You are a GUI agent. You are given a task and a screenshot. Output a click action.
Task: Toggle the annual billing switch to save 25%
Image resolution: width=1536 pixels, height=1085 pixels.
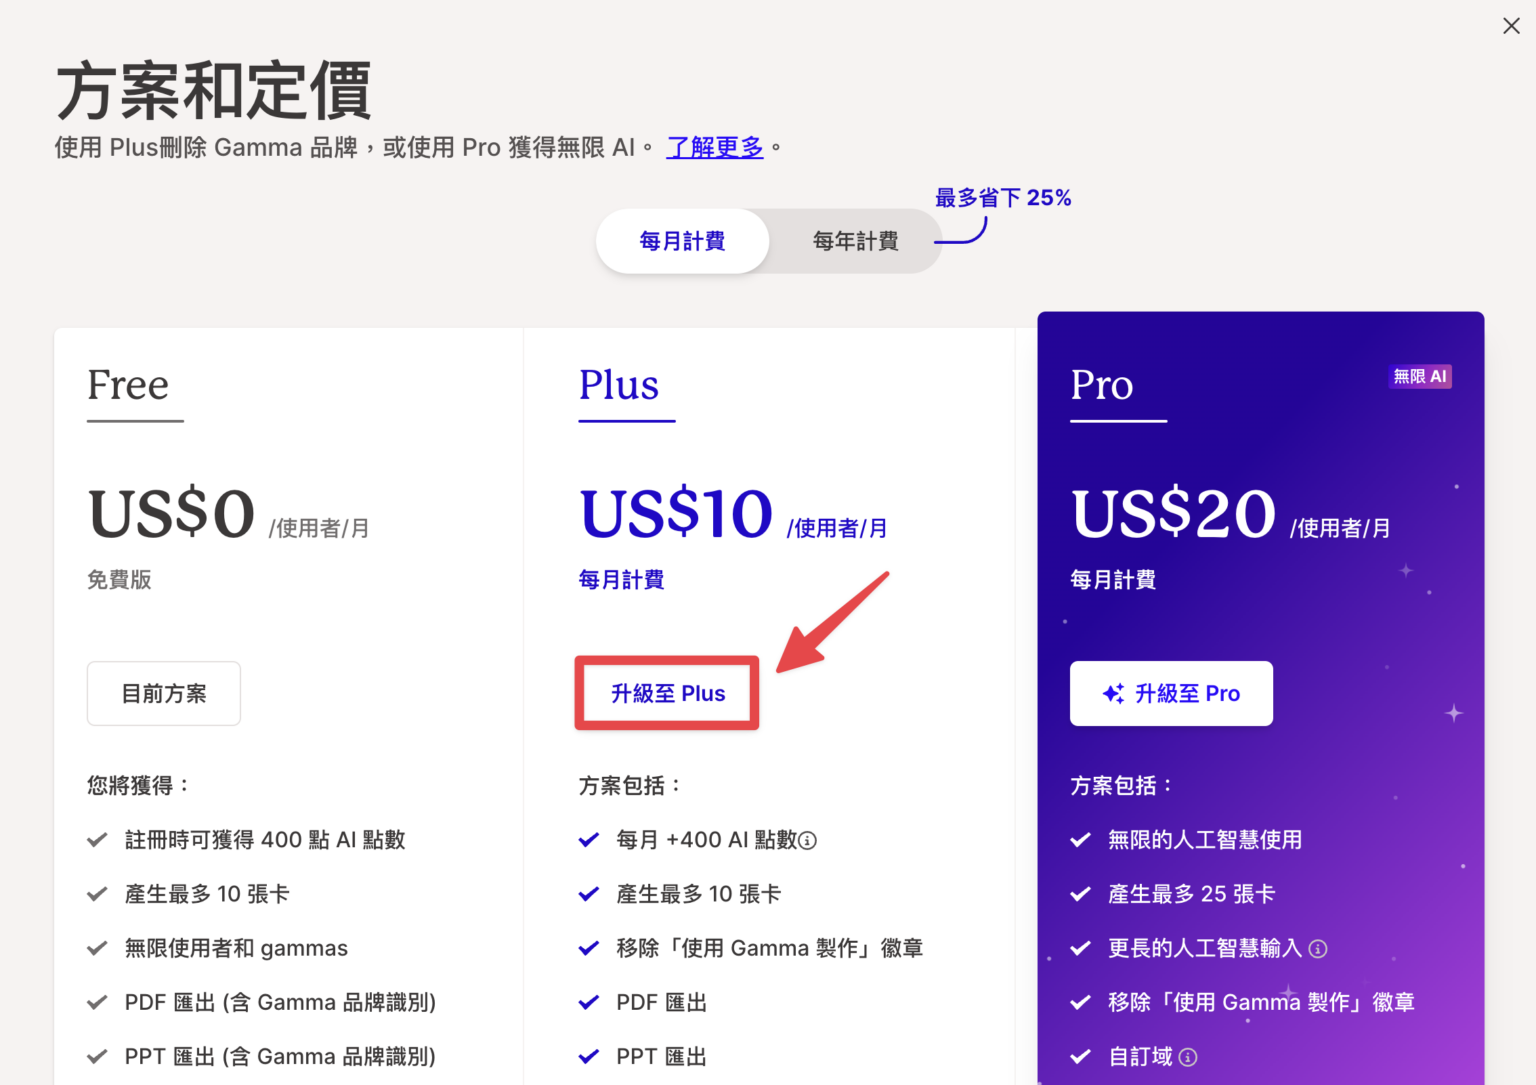coord(855,241)
